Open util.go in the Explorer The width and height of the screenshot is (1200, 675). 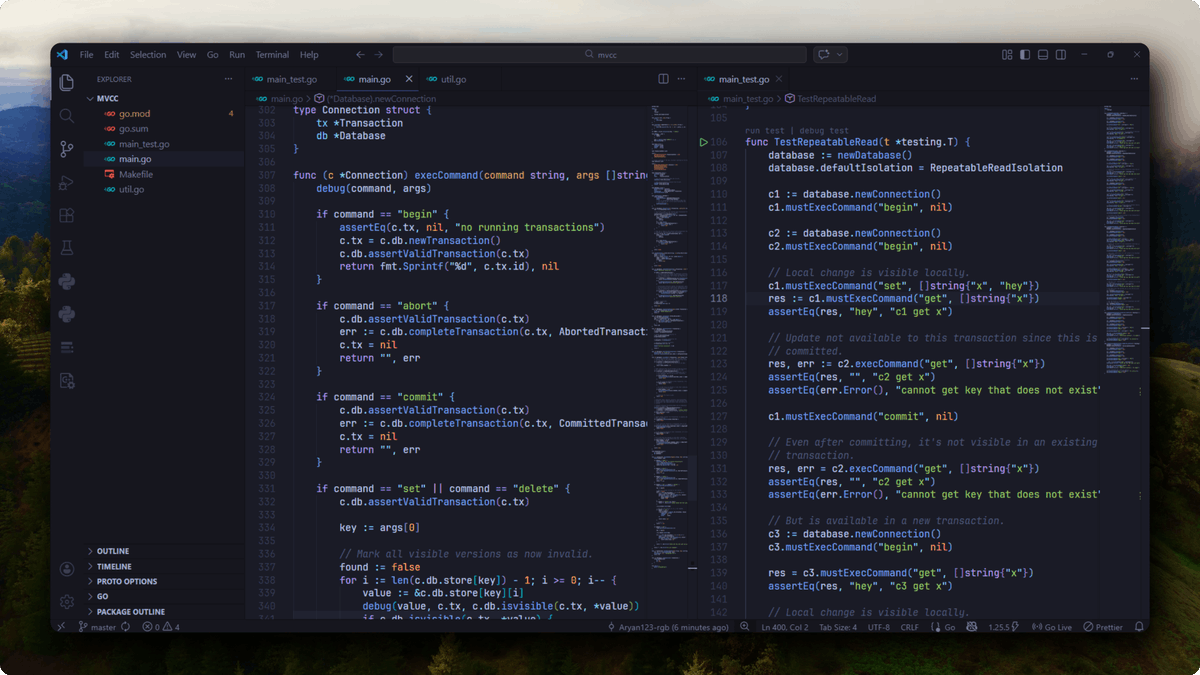click(x=164, y=189)
